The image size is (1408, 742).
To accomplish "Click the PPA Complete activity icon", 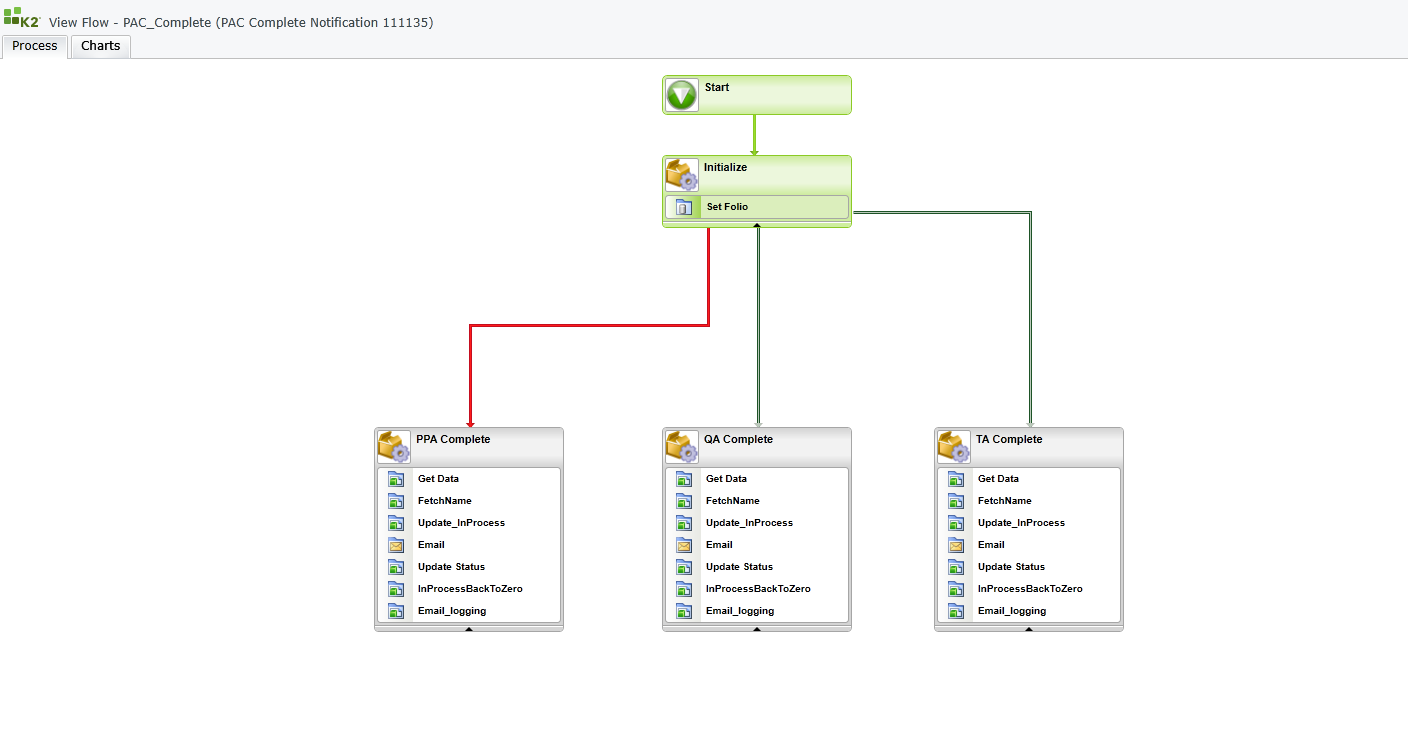I will point(394,446).
